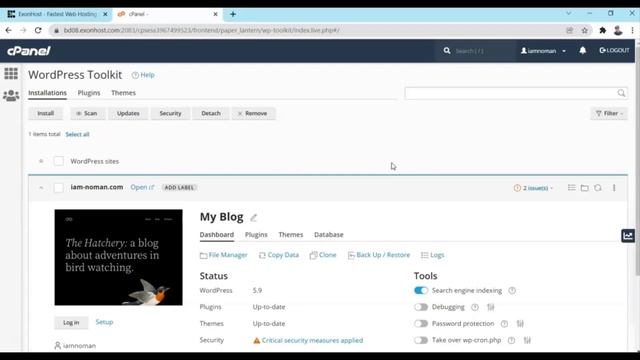The width and height of the screenshot is (640, 360).
Task: Open list view icon for iam-noman.com
Action: 571,188
